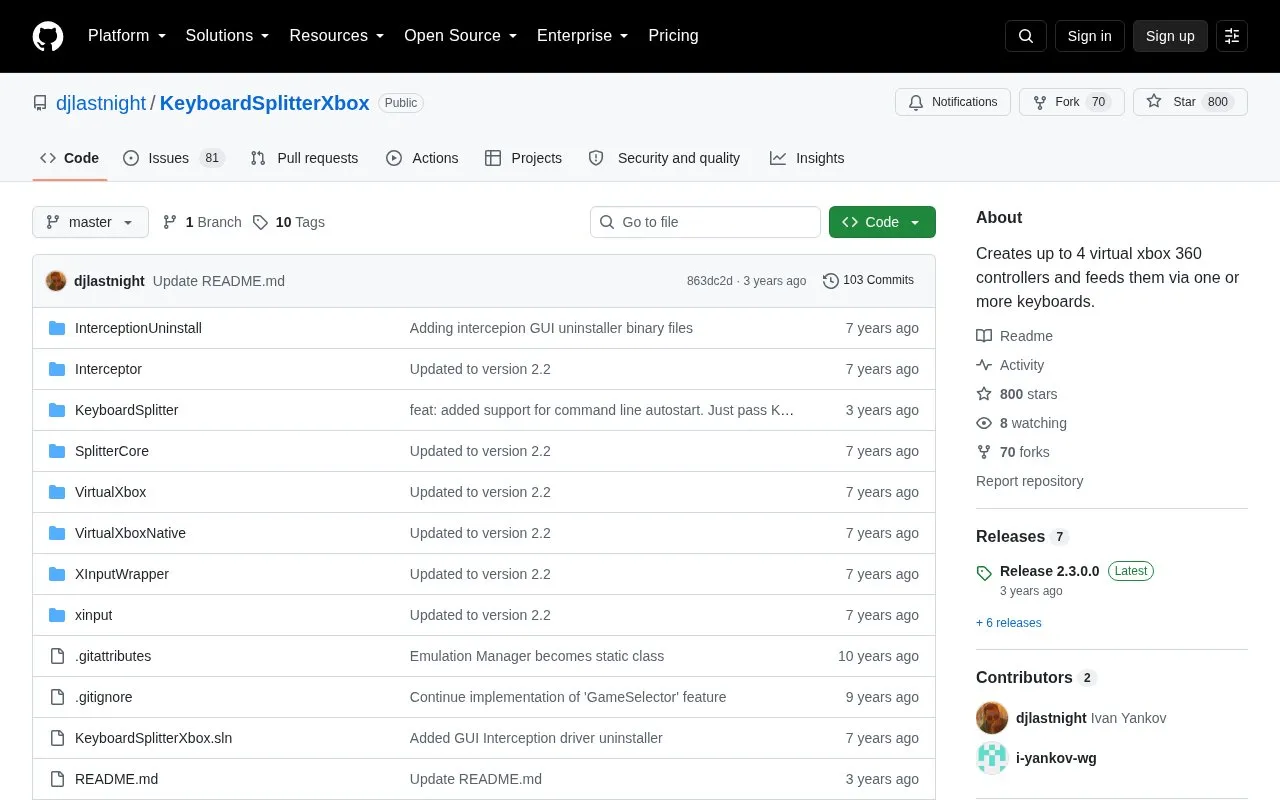Focus the Go to file field
The height and width of the screenshot is (800, 1280).
[x=705, y=222]
